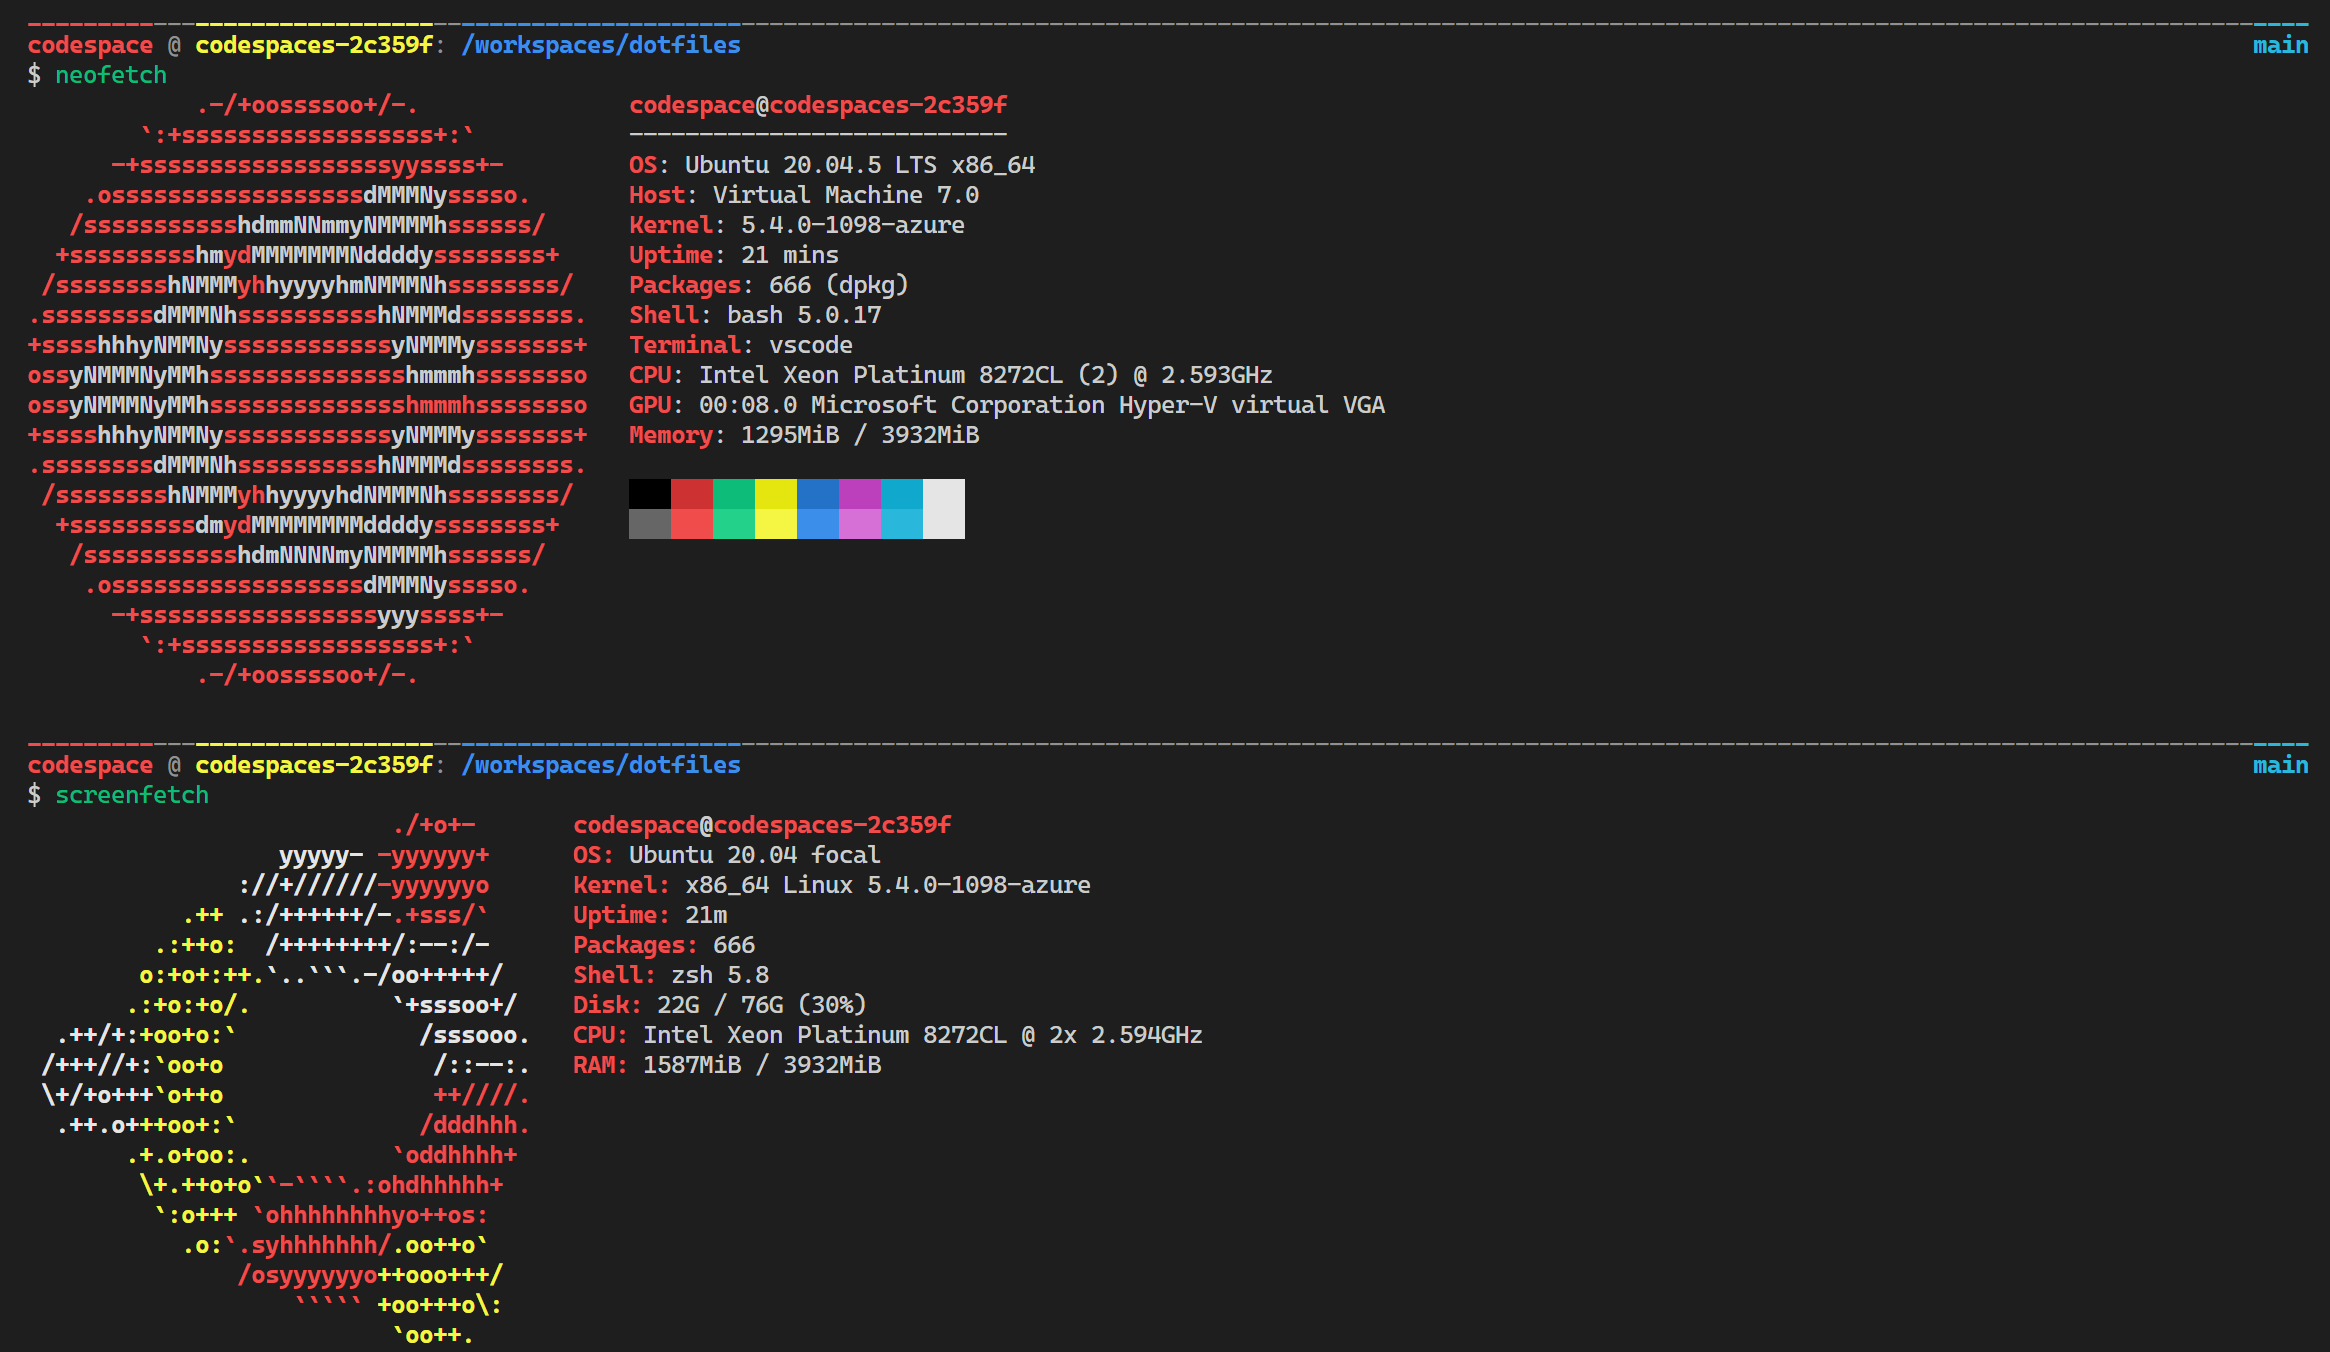Viewport: 2330px width, 1352px height.
Task: Click the '`oo++.' last line of the screenfetch logo
Action: pos(433,1335)
